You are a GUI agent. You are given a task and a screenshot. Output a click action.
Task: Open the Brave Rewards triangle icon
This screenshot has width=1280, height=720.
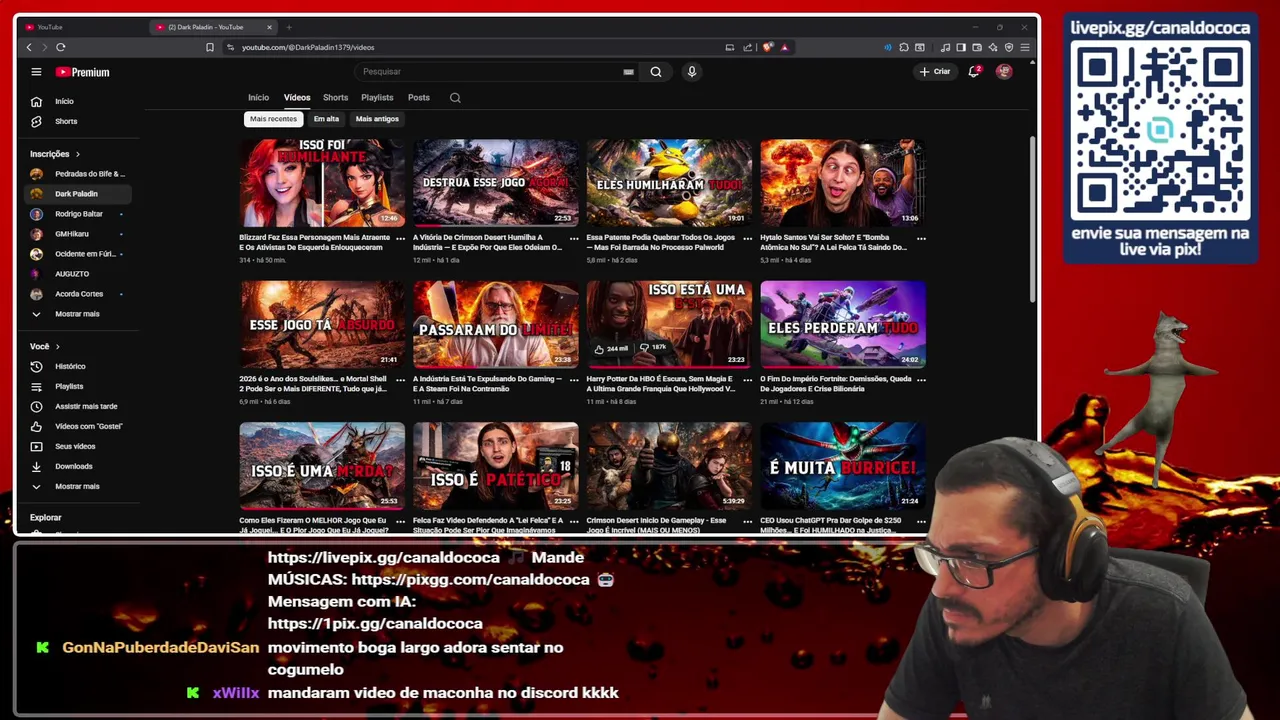tap(784, 47)
